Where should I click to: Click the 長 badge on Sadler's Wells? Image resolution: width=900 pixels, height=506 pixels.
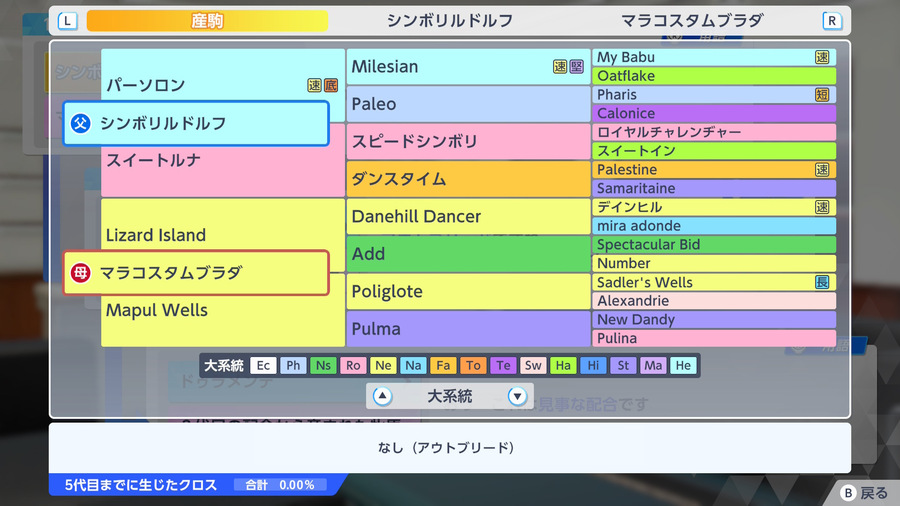[822, 282]
